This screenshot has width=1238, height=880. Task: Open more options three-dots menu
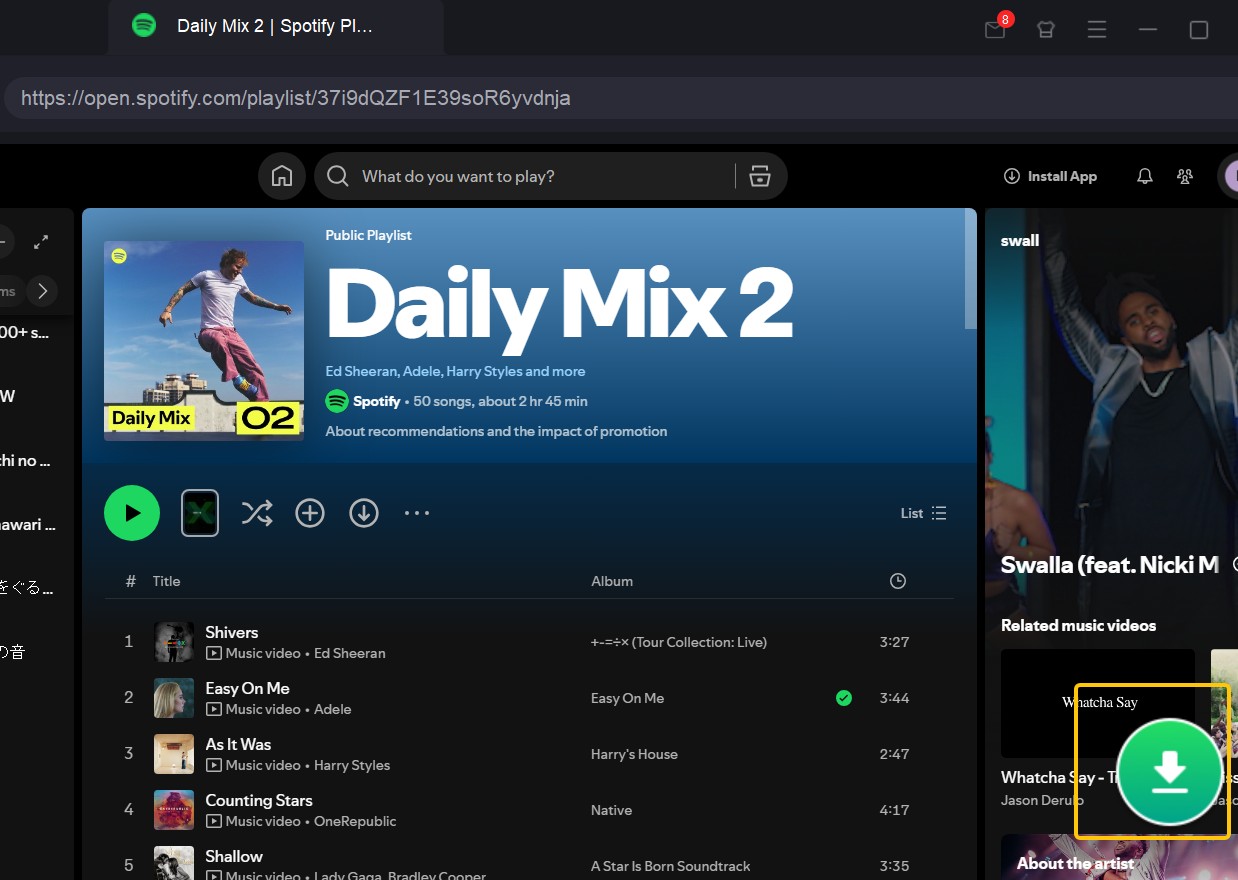pyautogui.click(x=416, y=513)
